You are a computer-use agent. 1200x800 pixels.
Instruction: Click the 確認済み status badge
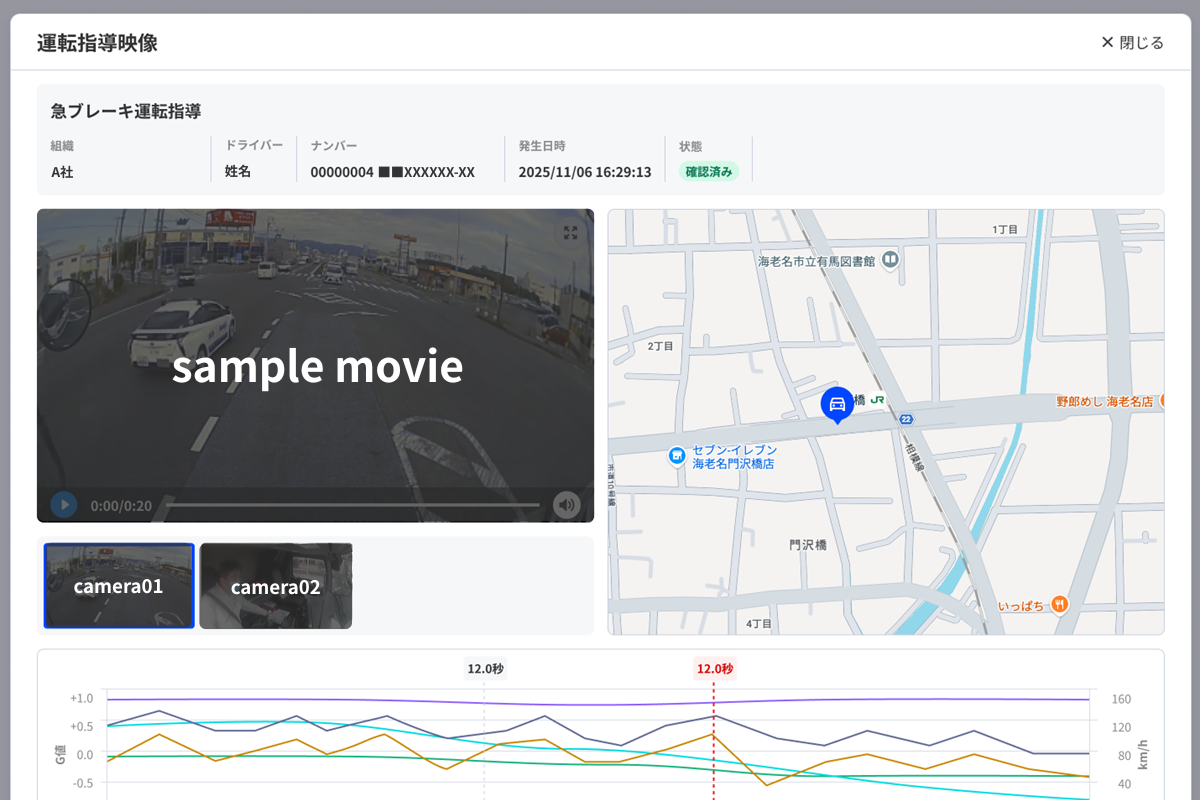pyautogui.click(x=709, y=171)
